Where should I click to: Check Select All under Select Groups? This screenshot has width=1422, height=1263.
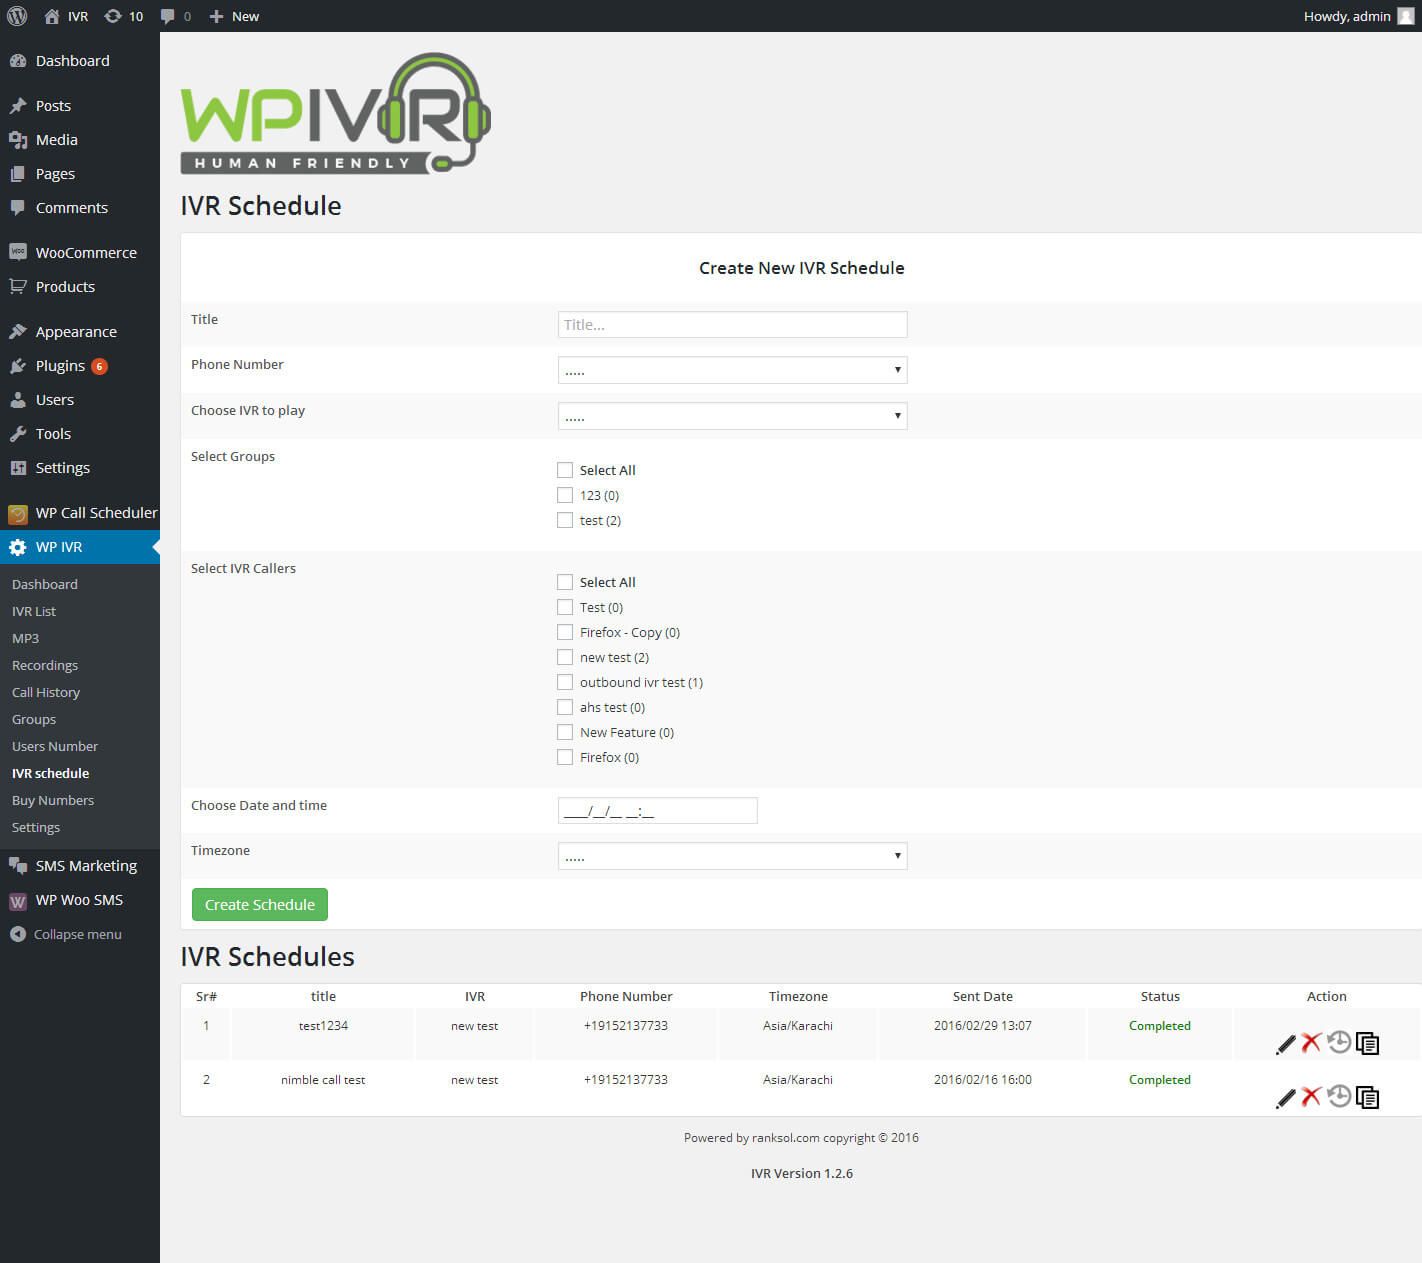(x=565, y=470)
